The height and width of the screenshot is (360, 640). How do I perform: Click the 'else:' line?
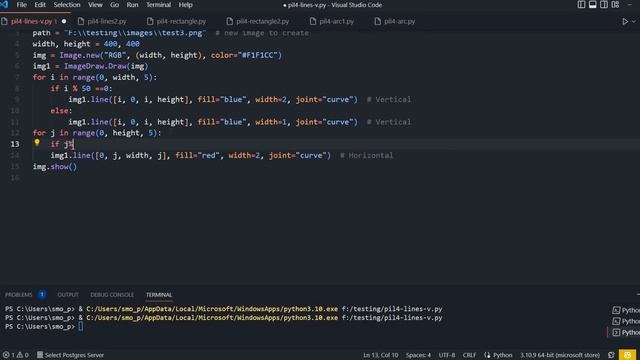(x=61, y=111)
